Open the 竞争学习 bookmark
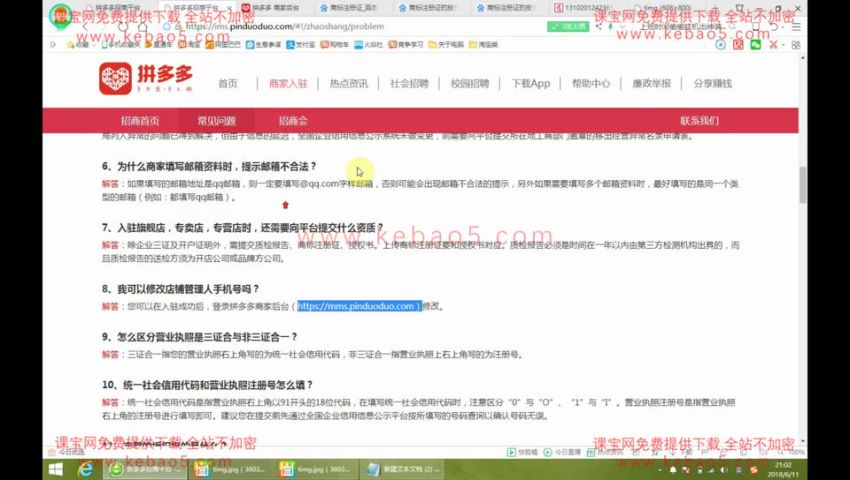This screenshot has width=850, height=480. click(x=405, y=44)
